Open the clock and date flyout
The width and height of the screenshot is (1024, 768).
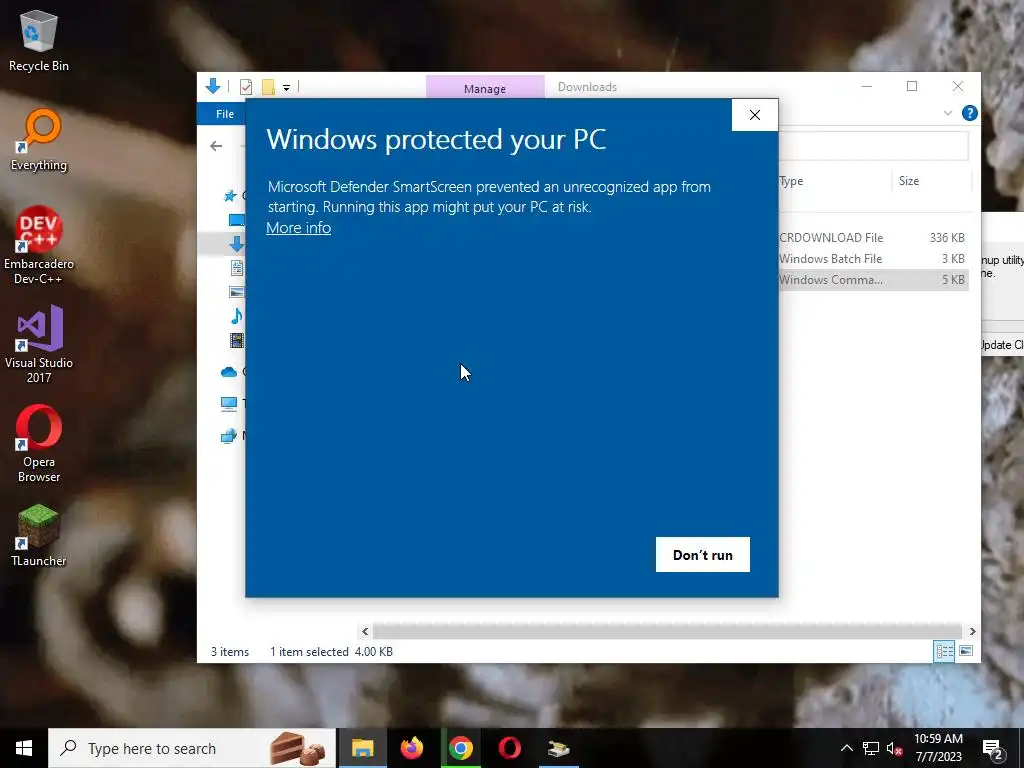938,748
